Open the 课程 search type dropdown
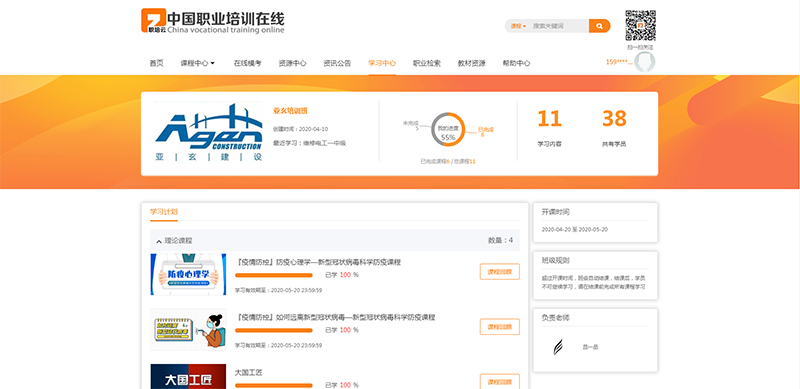Image resolution: width=800 pixels, height=389 pixels. [x=518, y=26]
